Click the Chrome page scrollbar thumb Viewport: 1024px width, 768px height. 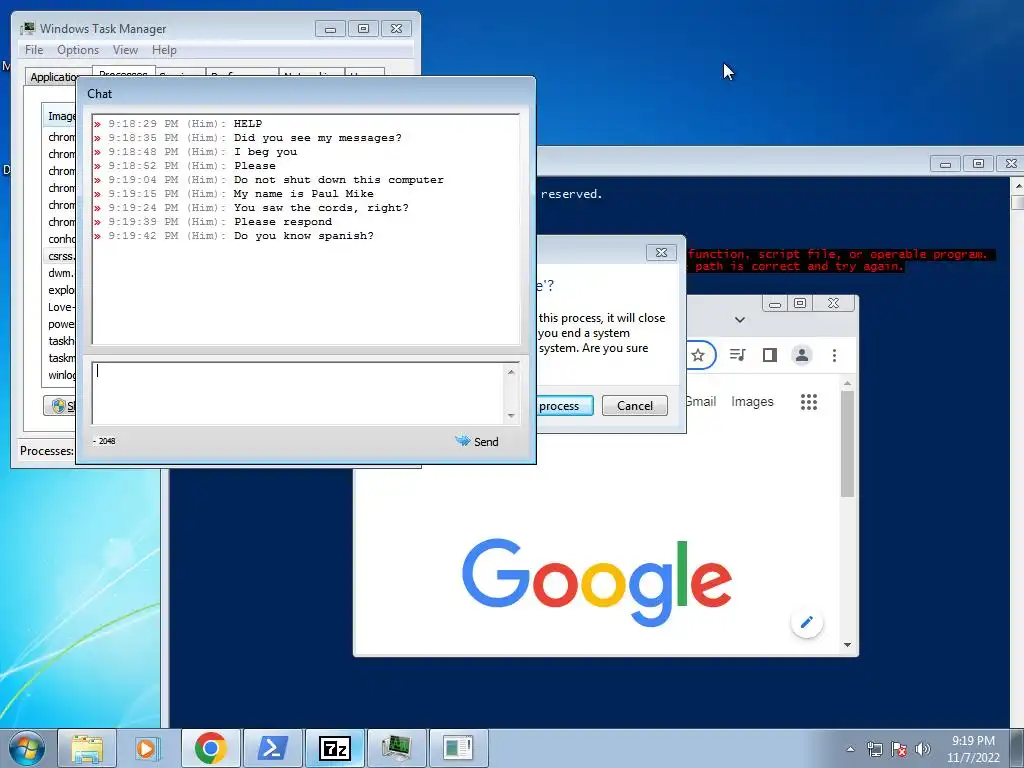click(x=847, y=444)
